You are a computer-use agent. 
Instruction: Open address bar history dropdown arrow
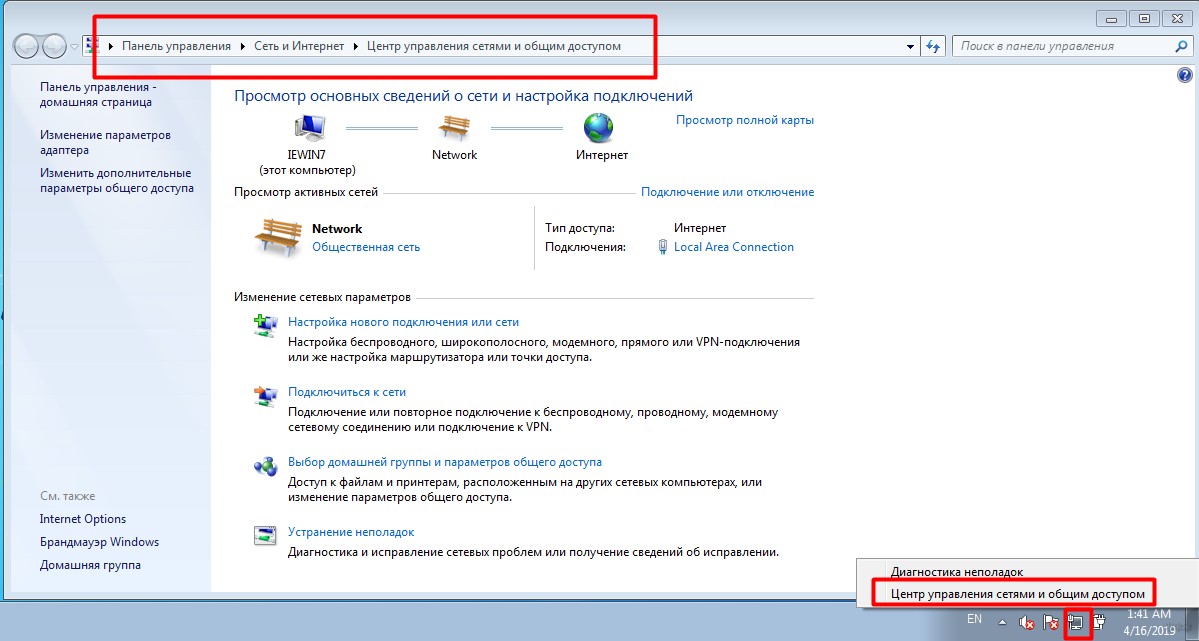pyautogui.click(x=910, y=46)
